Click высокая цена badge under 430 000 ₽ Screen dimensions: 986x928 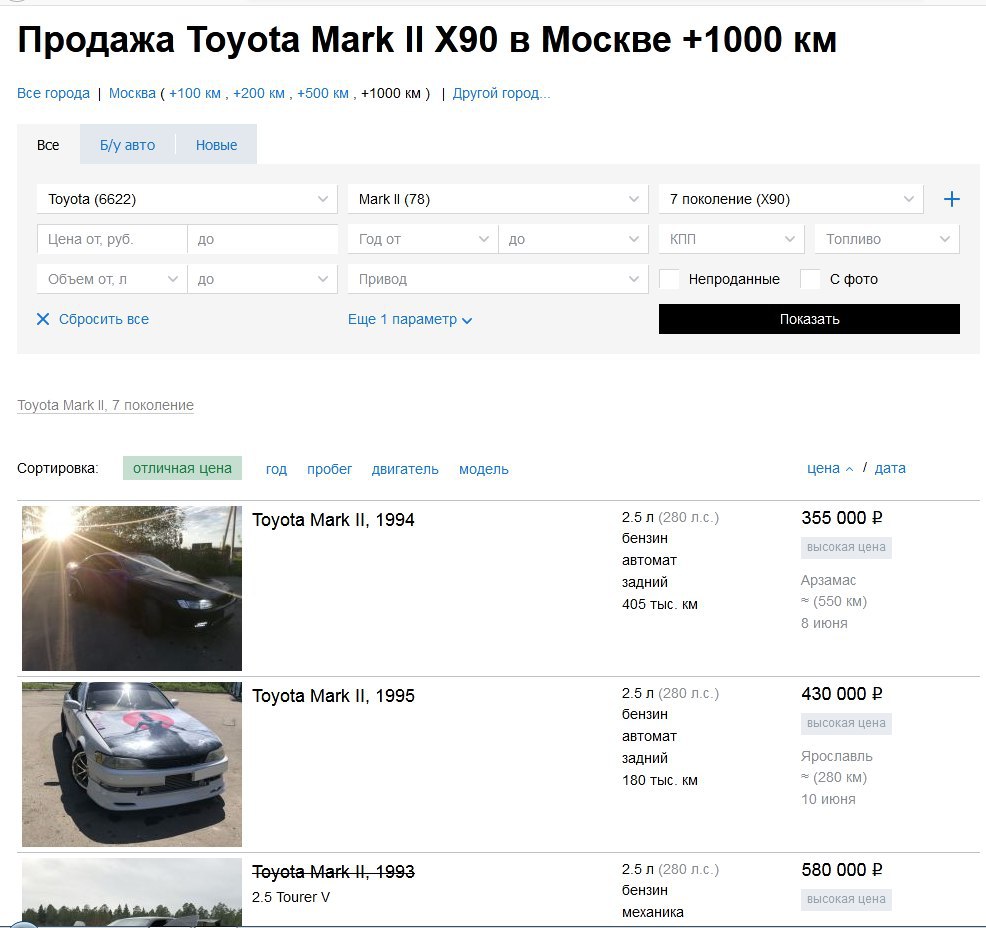[846, 724]
